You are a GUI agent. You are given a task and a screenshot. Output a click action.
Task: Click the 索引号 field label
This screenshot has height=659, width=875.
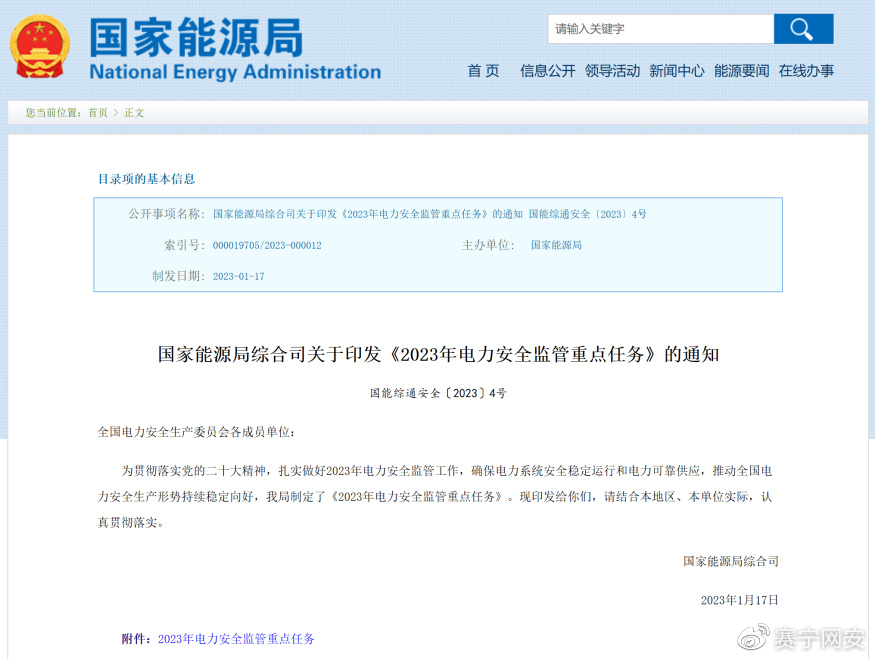pyautogui.click(x=184, y=245)
